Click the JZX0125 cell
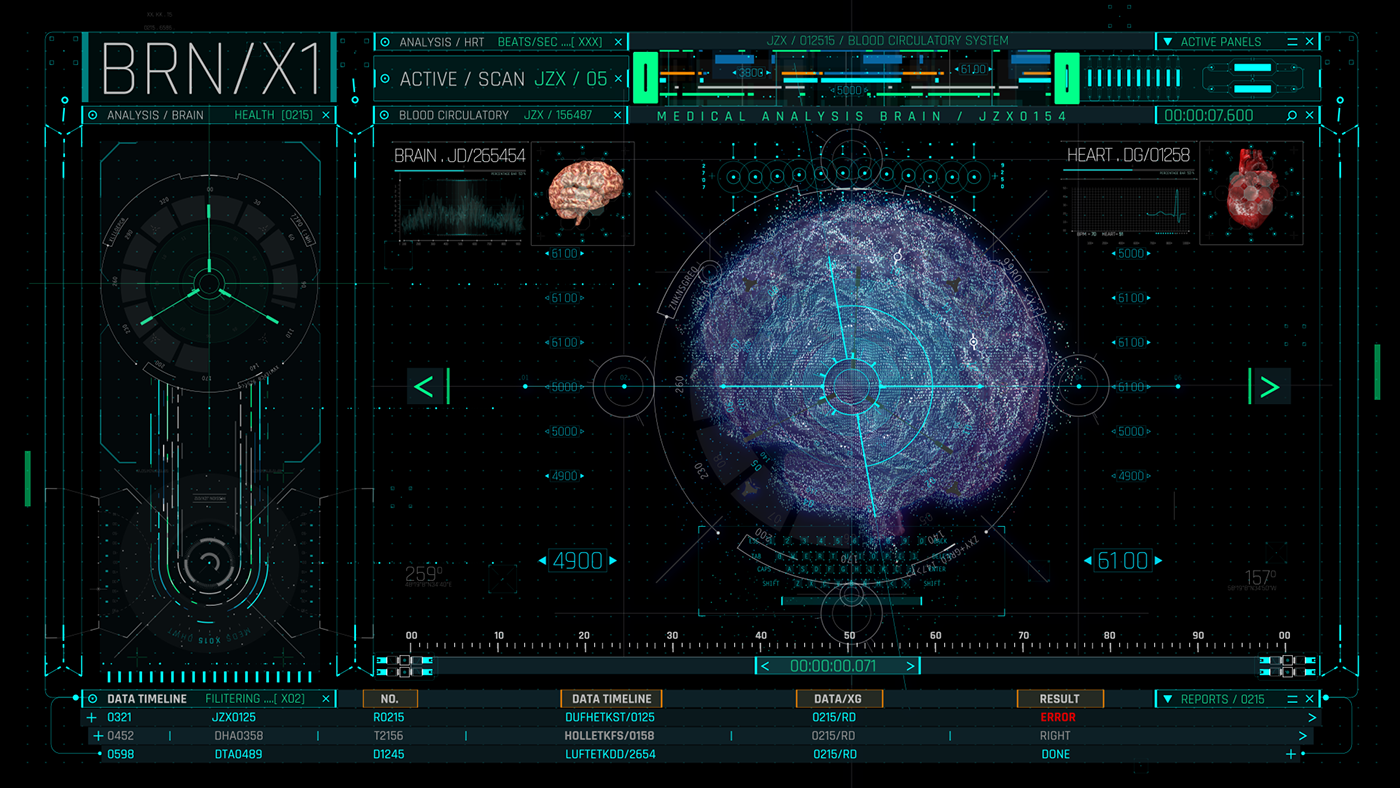 click(234, 717)
